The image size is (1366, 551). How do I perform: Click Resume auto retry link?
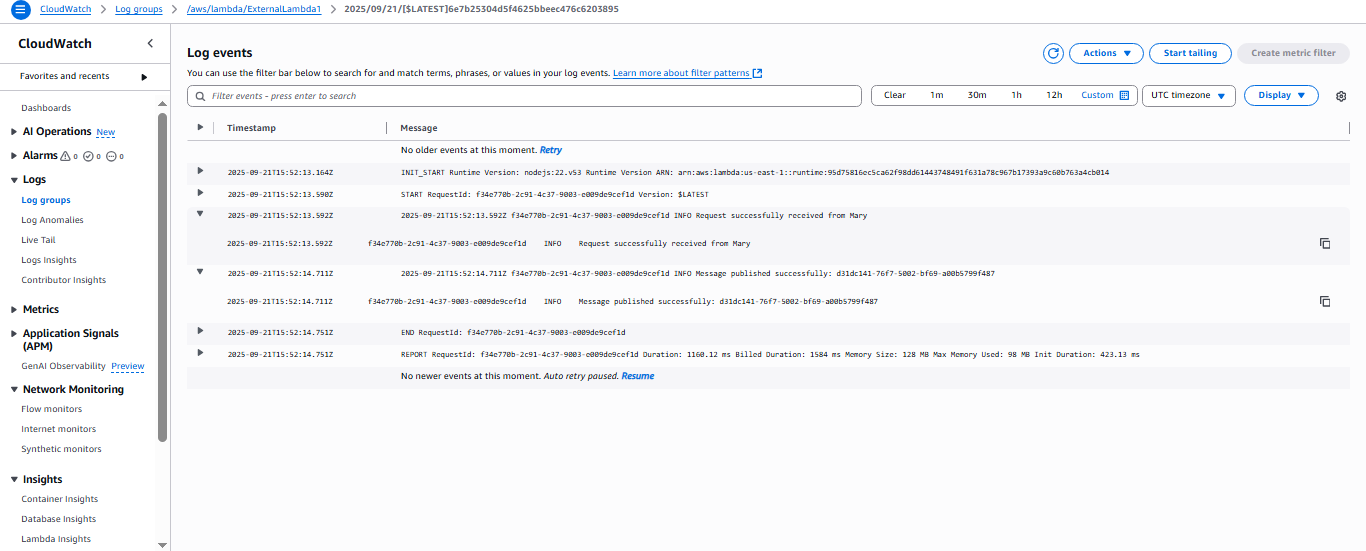[x=638, y=376]
